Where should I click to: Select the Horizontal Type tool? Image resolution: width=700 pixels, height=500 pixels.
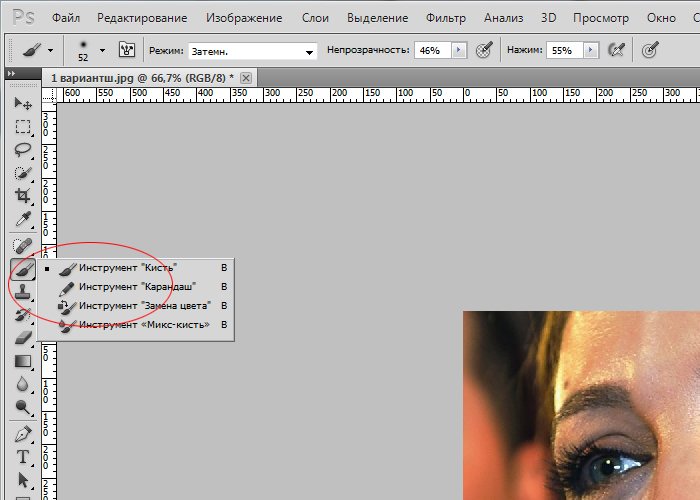pos(22,457)
